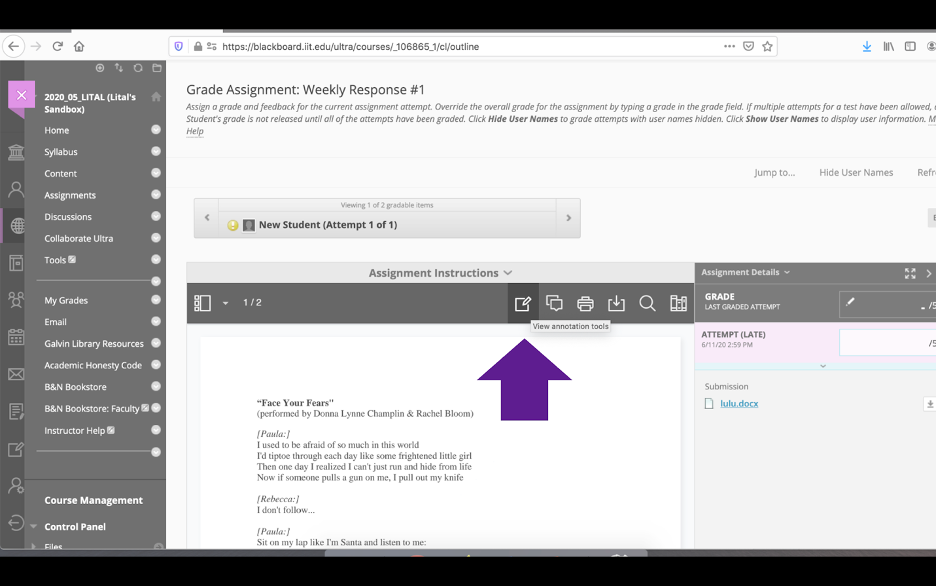936x586 pixels.
Task: Open Galvin Library Resources menu link
Action: [94, 344]
